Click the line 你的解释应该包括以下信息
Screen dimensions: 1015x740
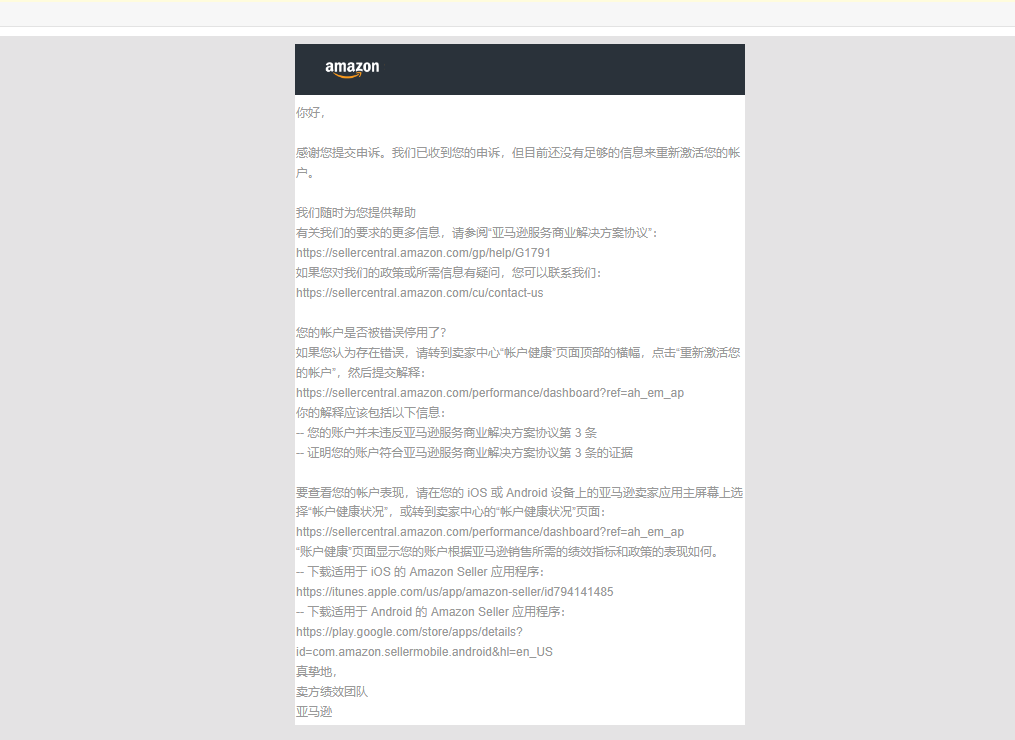pyautogui.click(x=371, y=412)
